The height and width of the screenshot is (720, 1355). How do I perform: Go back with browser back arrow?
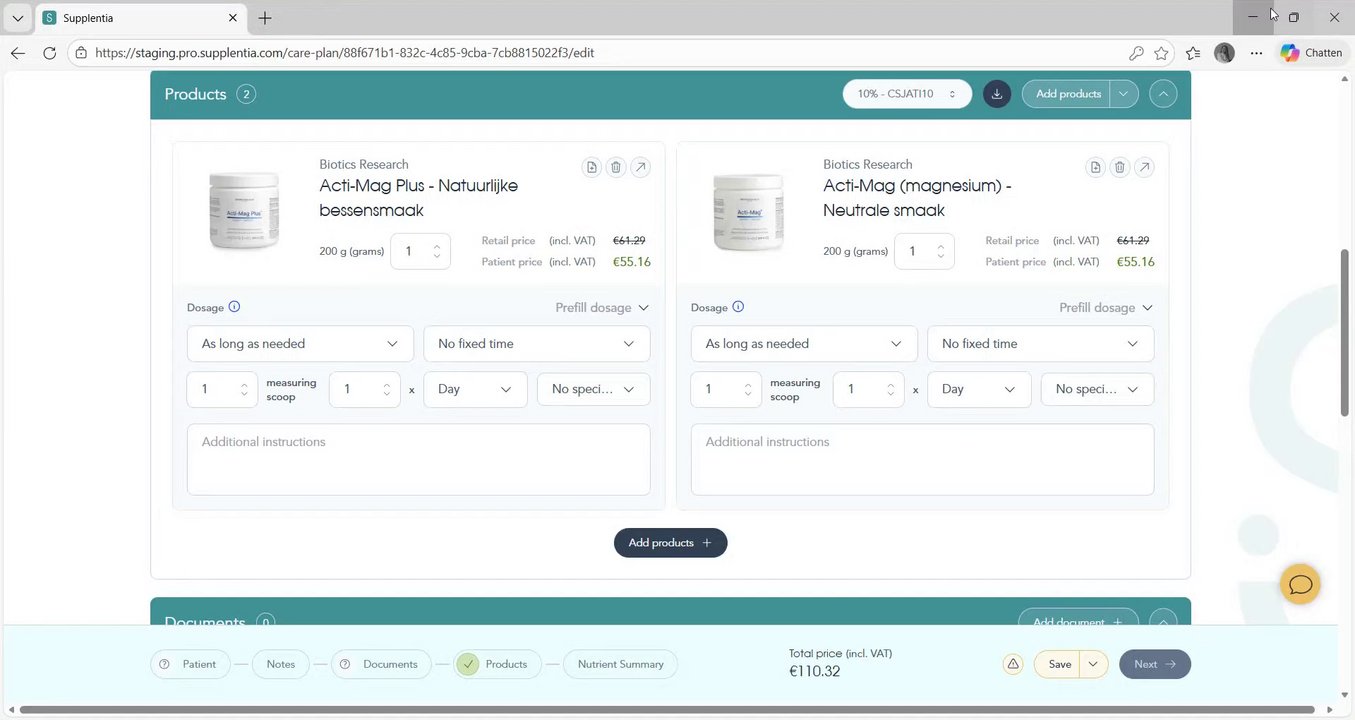[x=18, y=53]
